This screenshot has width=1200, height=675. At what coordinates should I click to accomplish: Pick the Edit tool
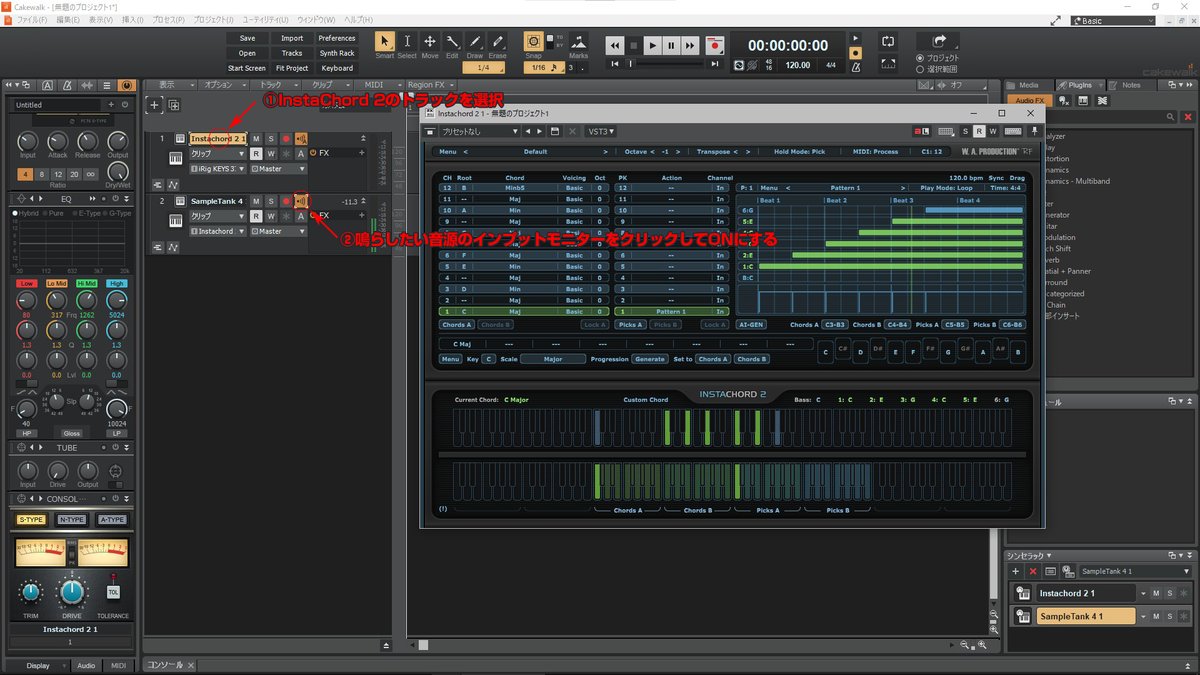pos(452,43)
